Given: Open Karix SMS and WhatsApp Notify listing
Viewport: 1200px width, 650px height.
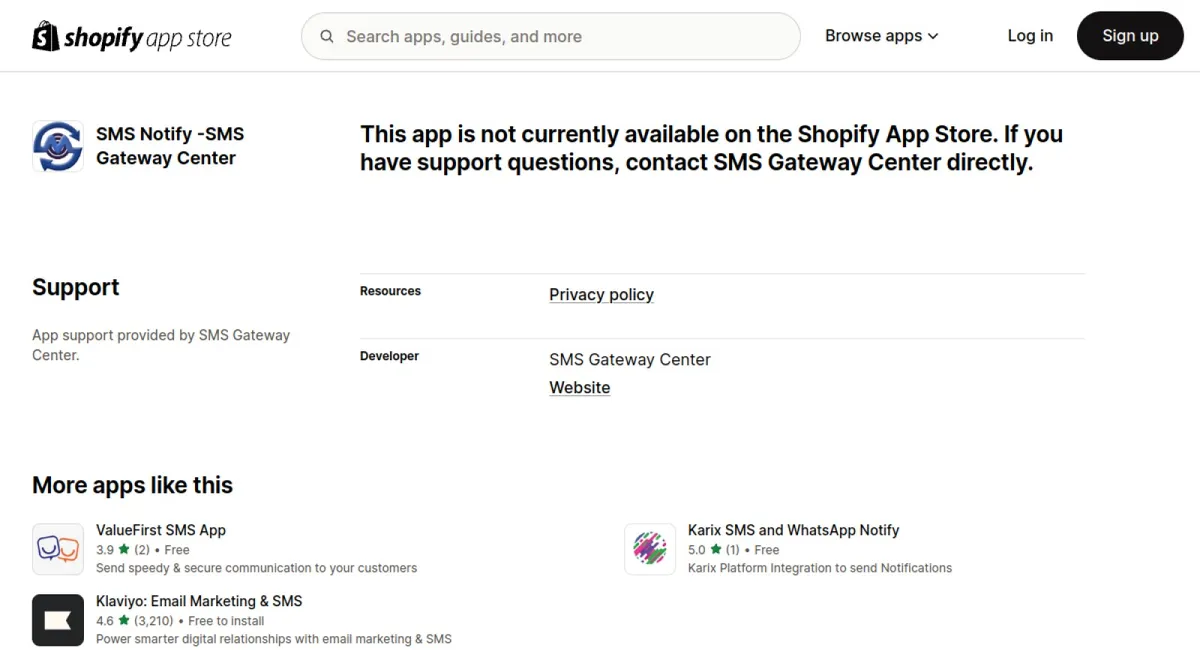Looking at the screenshot, I should tap(793, 530).
